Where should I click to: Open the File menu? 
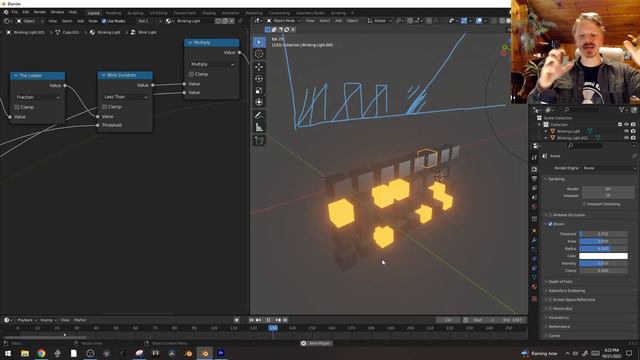tap(15, 12)
